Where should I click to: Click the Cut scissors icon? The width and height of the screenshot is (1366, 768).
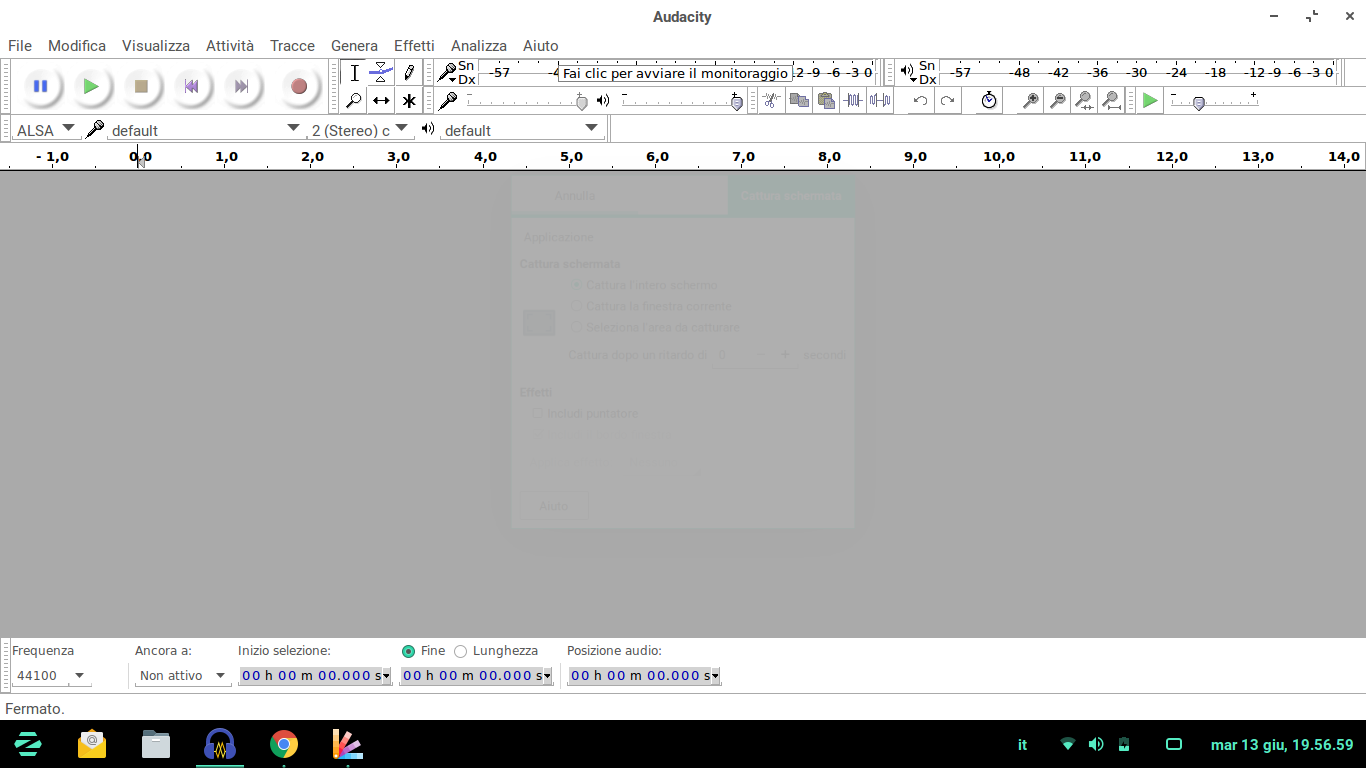pyautogui.click(x=770, y=100)
